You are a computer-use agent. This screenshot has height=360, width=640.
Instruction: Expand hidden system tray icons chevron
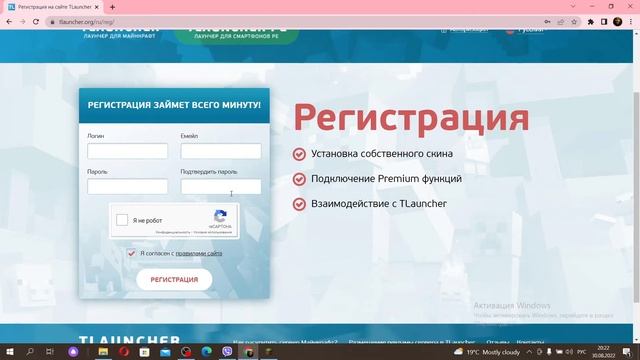pos(529,352)
